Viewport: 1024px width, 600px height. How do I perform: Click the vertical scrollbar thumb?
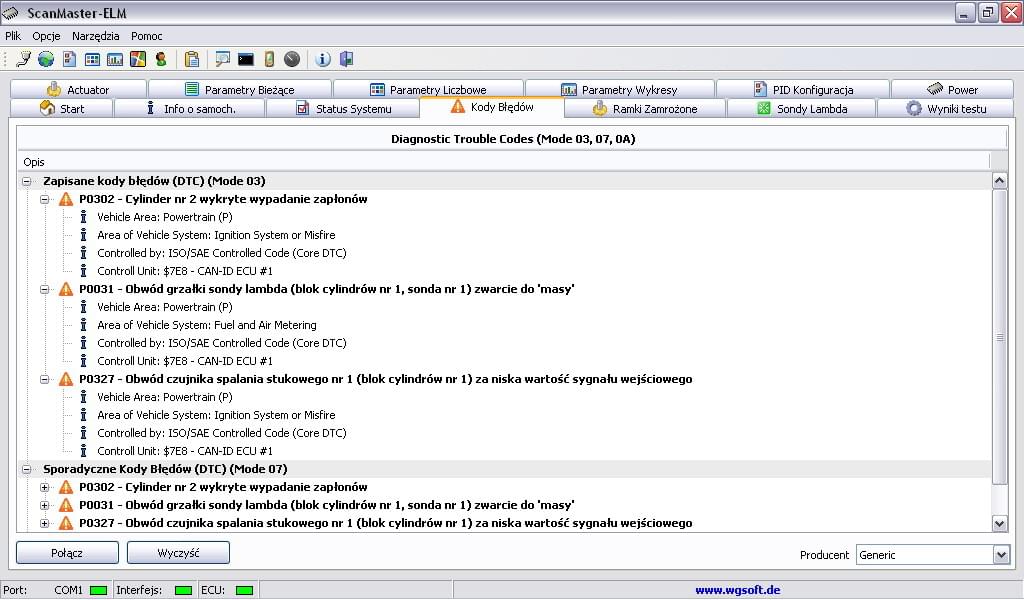coord(999,338)
